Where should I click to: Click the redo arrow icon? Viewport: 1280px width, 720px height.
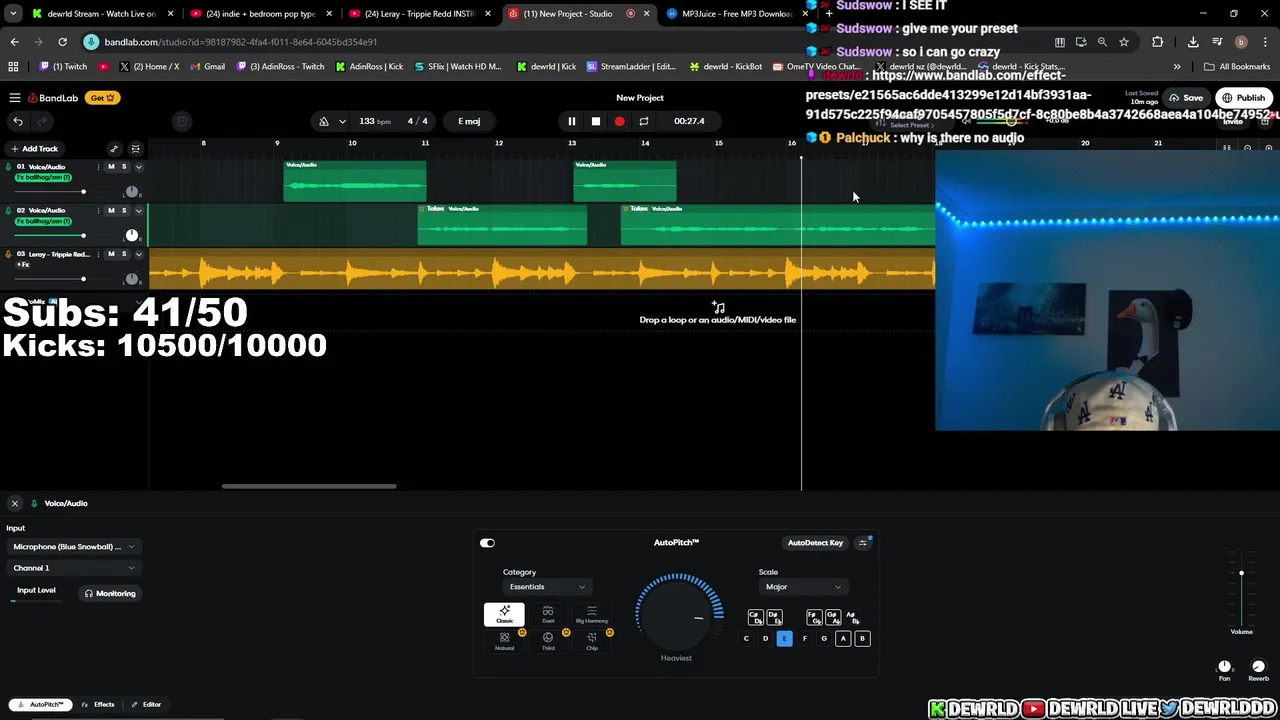(41, 121)
